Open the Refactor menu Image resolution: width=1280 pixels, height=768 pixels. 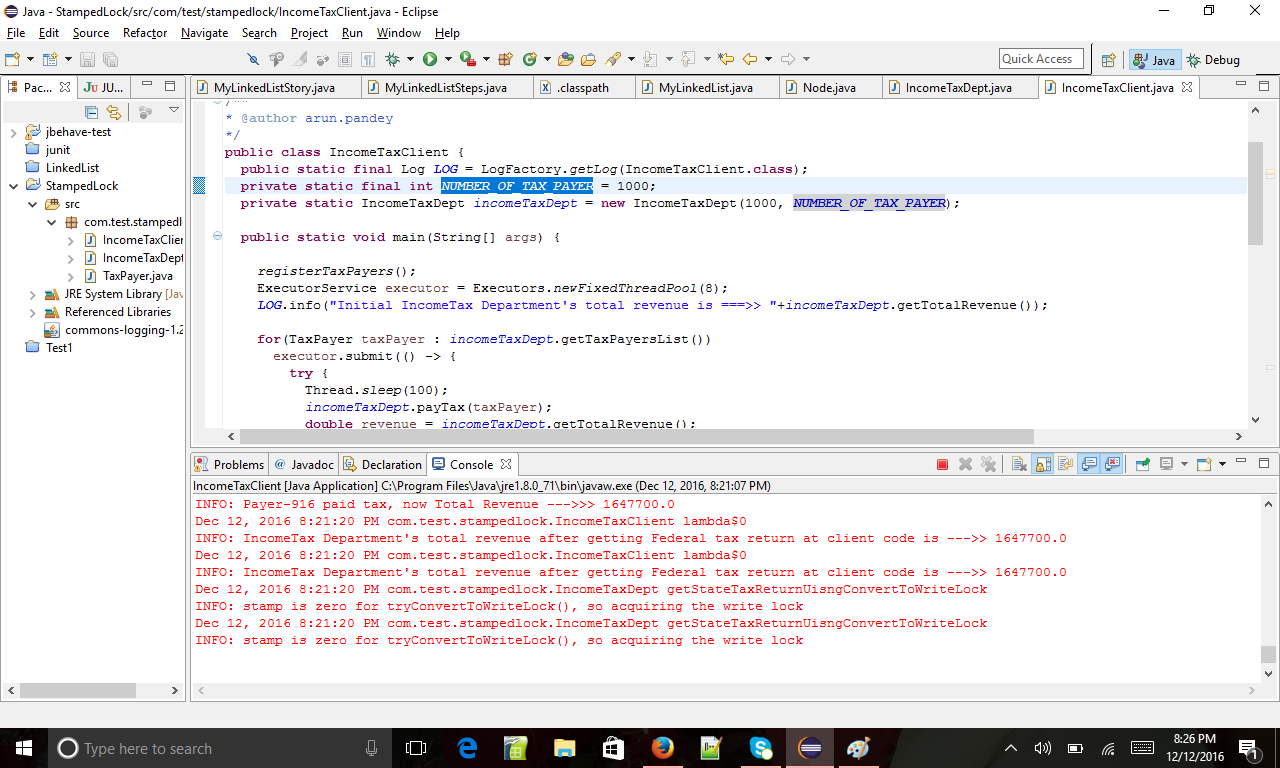click(145, 33)
